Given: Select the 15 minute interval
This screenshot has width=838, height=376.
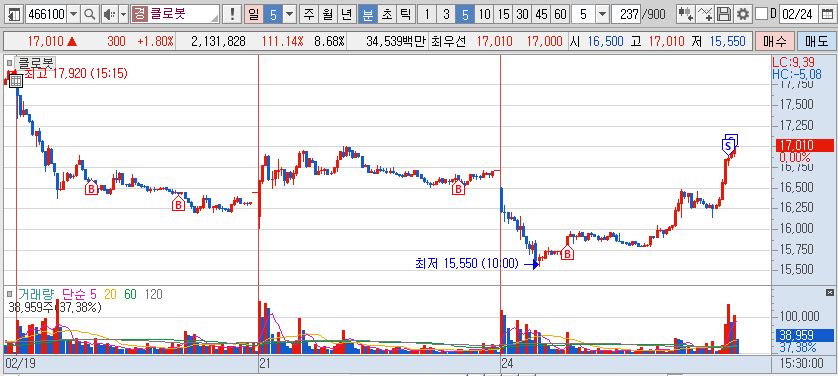Looking at the screenshot, I should click(x=503, y=14).
